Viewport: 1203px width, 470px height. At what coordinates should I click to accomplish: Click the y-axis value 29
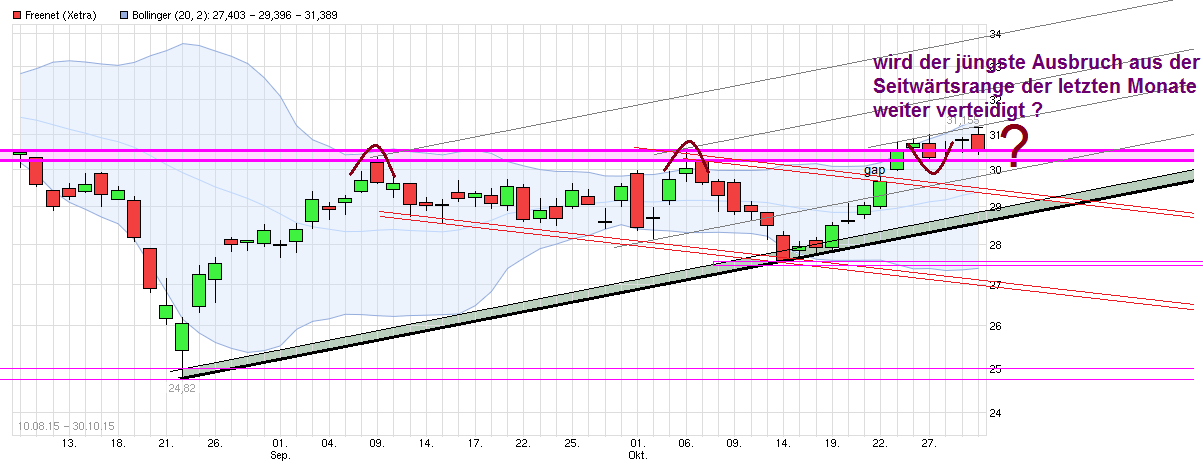pyautogui.click(x=995, y=208)
